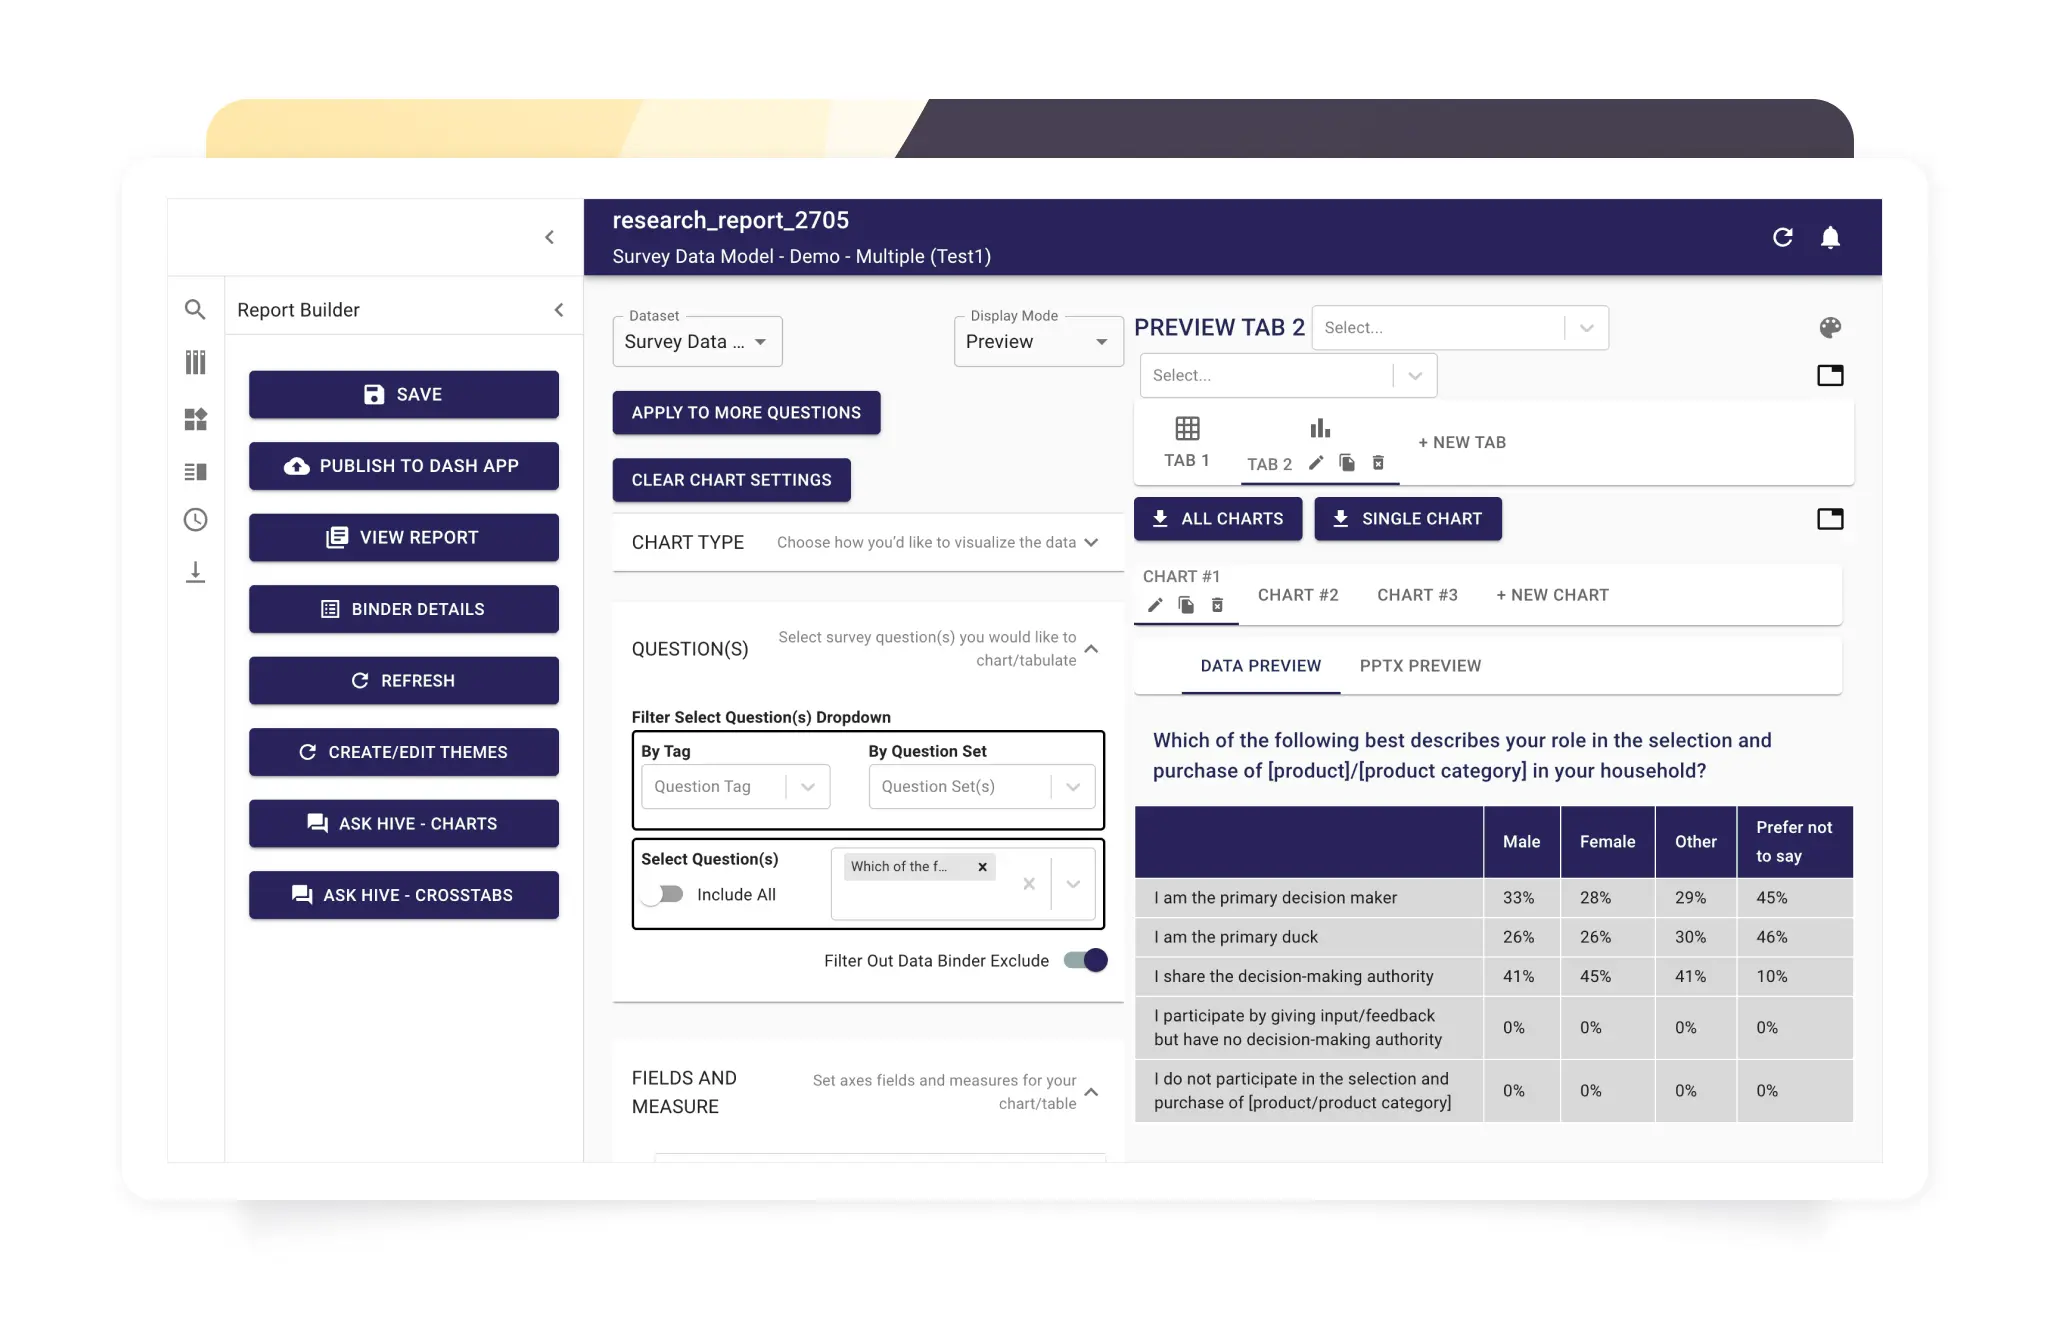This screenshot has width=2050, height=1344.
Task: Open the notifications bell
Action: click(x=1830, y=237)
